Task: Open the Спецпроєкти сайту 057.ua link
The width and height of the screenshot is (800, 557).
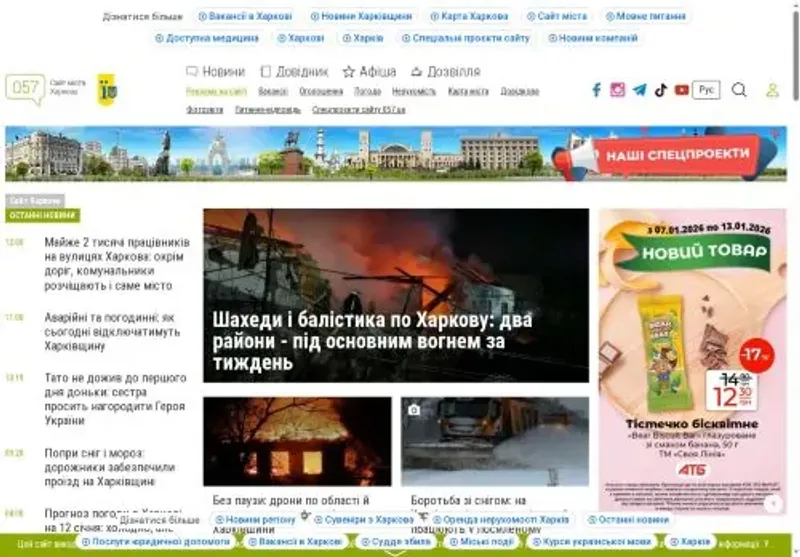Action: pyautogui.click(x=359, y=109)
